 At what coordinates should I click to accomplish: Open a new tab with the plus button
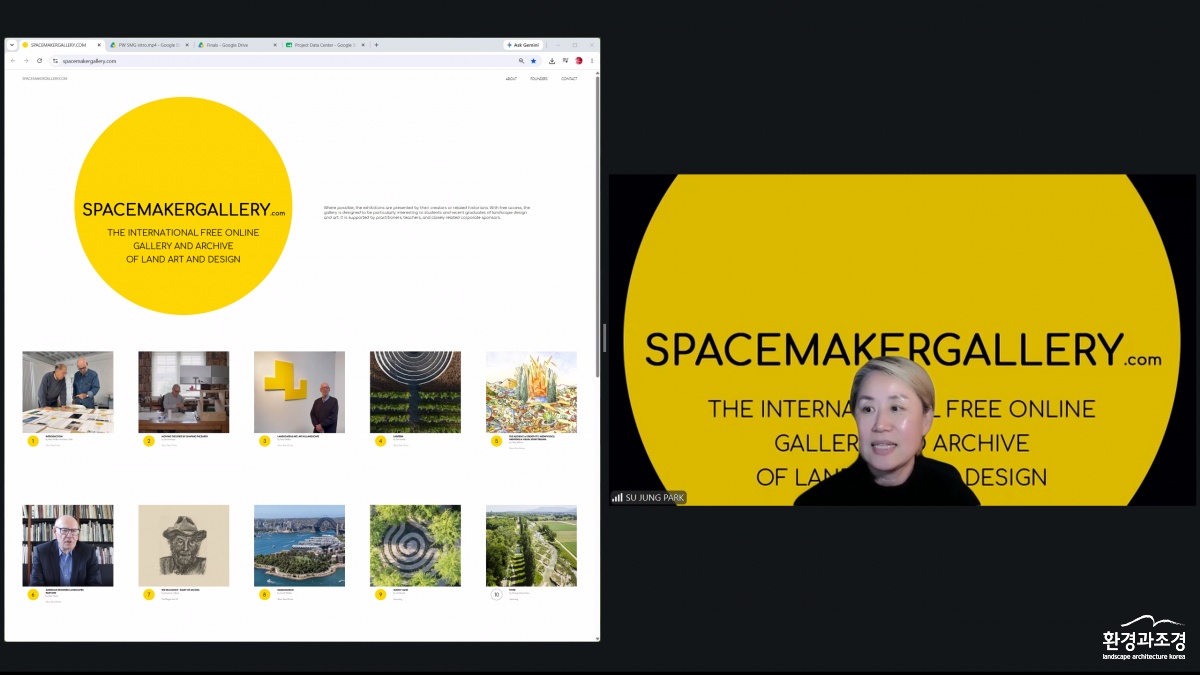376,45
